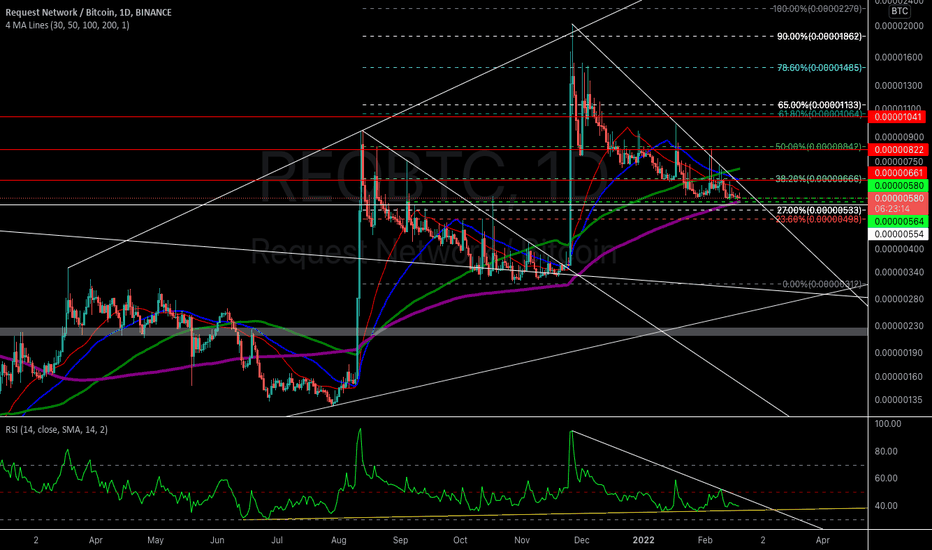
Task: Select the 65.00%(0.00001133) Fibonacci label
Action: 820,105
